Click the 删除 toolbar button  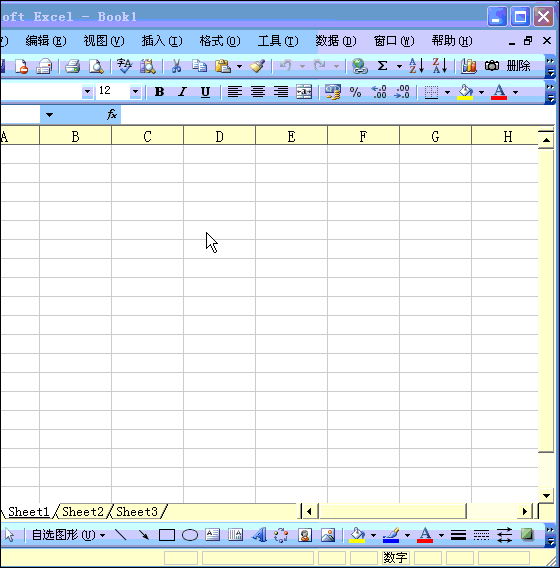(518, 66)
